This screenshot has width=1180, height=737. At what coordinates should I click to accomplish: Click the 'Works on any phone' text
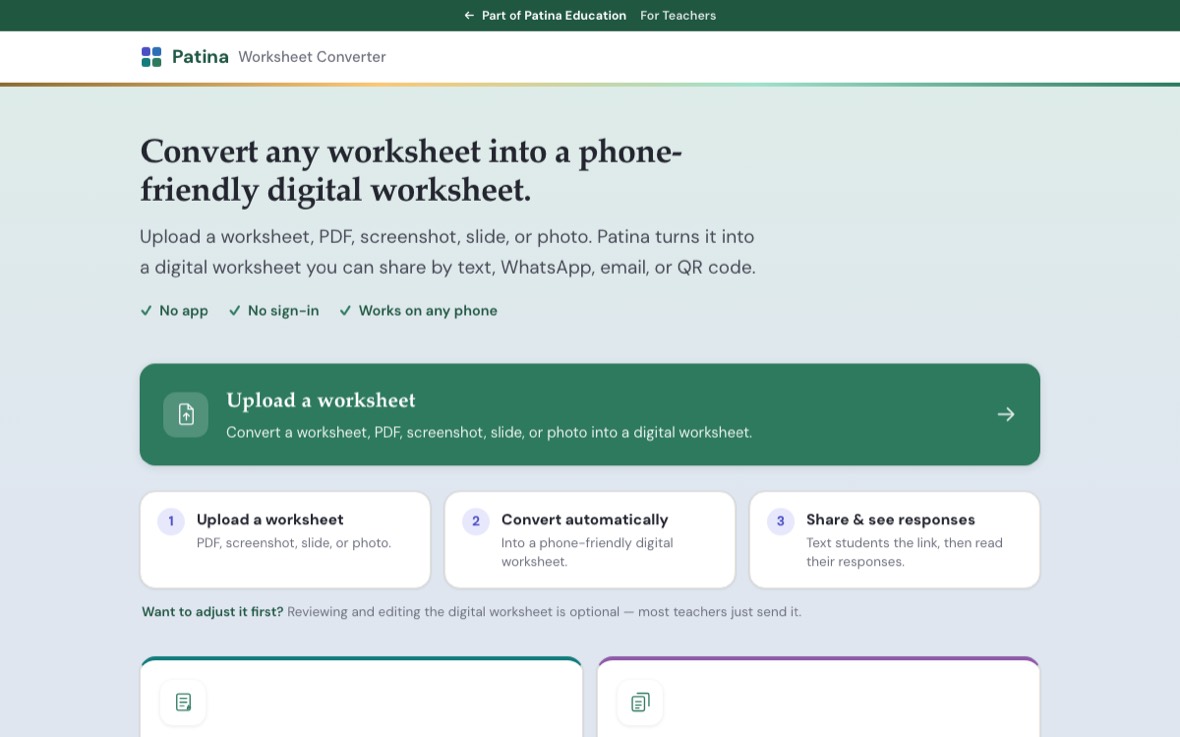pyautogui.click(x=428, y=311)
